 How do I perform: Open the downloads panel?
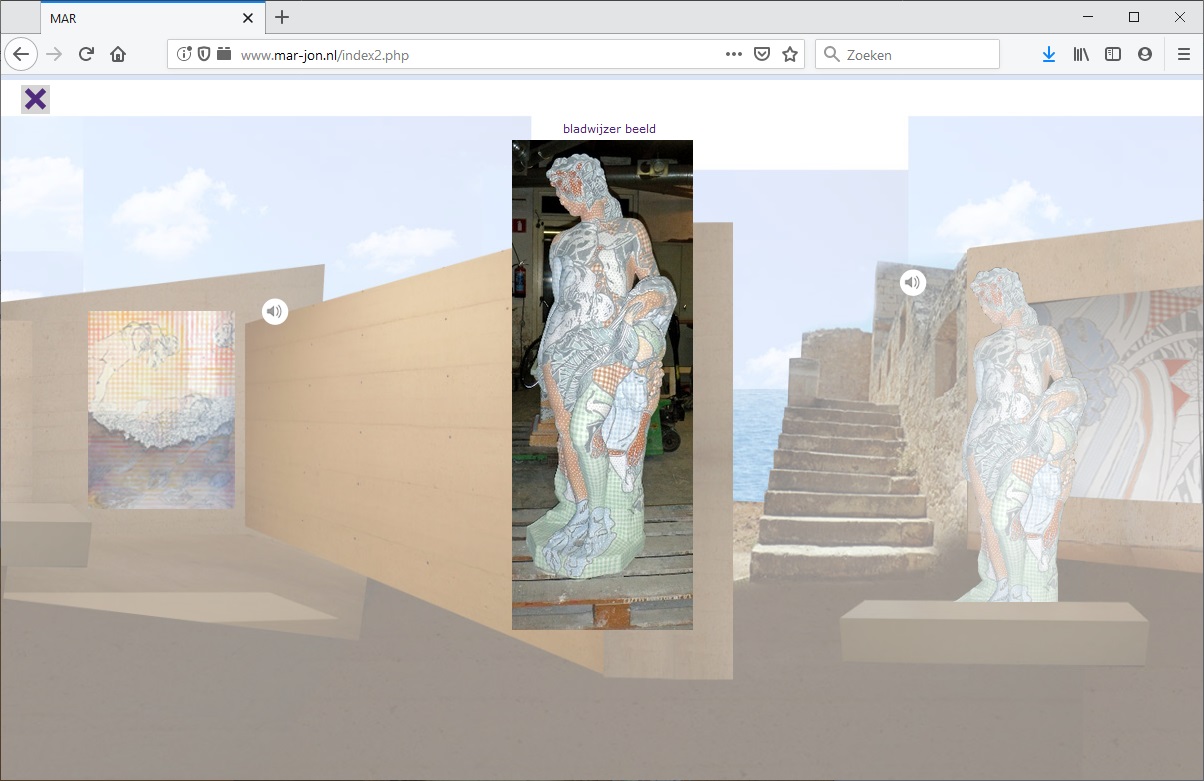pyautogui.click(x=1048, y=55)
